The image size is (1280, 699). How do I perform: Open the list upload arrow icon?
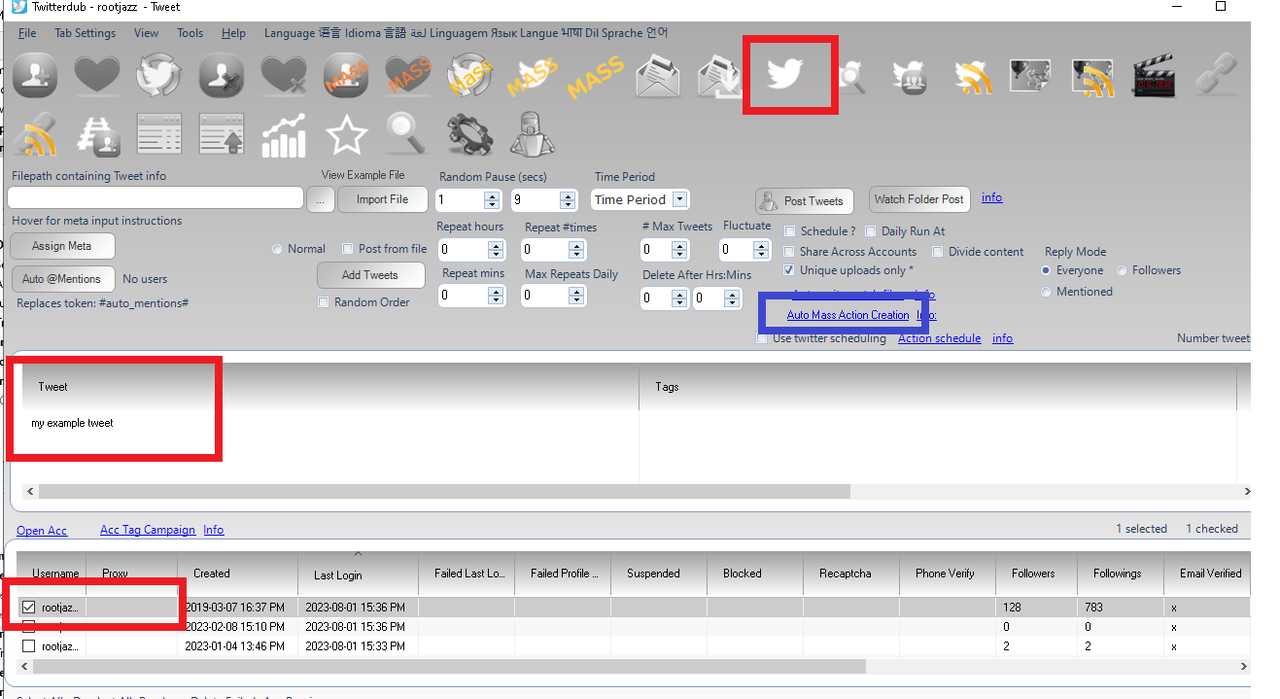tap(221, 134)
